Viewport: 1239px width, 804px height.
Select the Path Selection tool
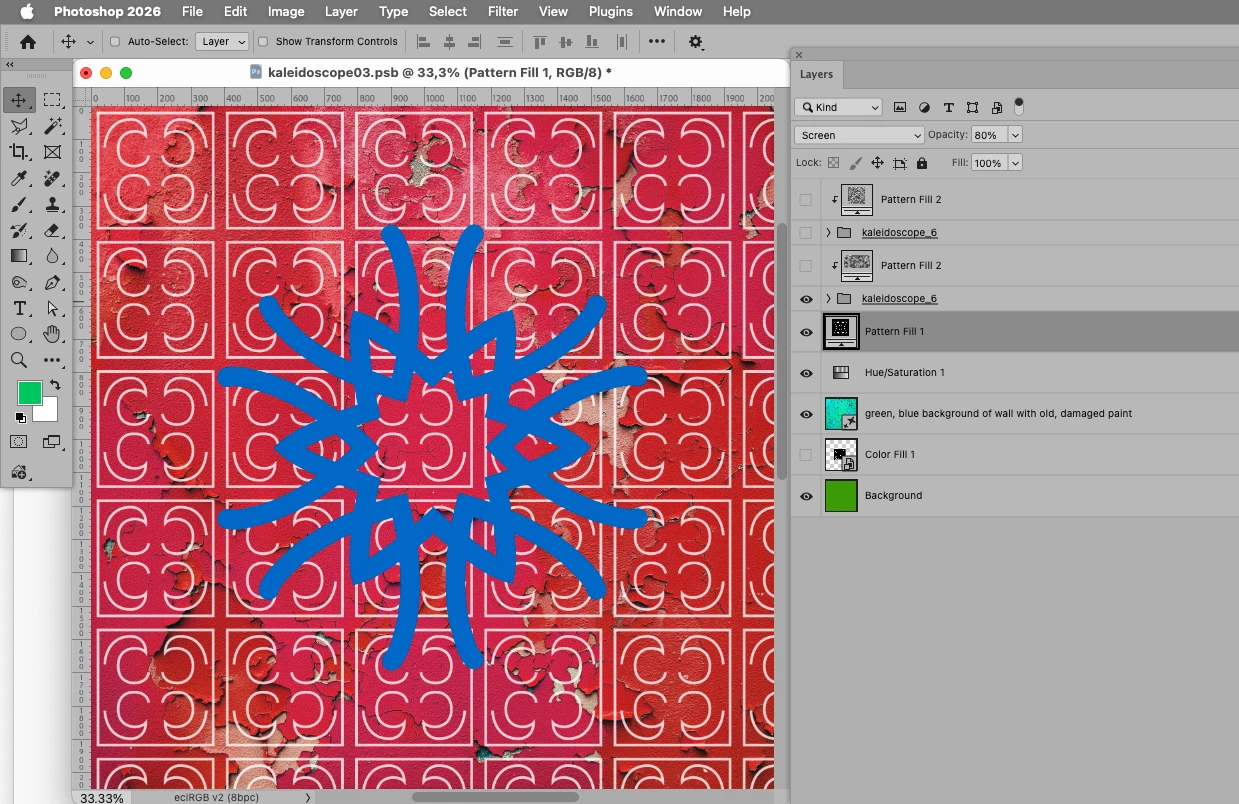(x=52, y=308)
